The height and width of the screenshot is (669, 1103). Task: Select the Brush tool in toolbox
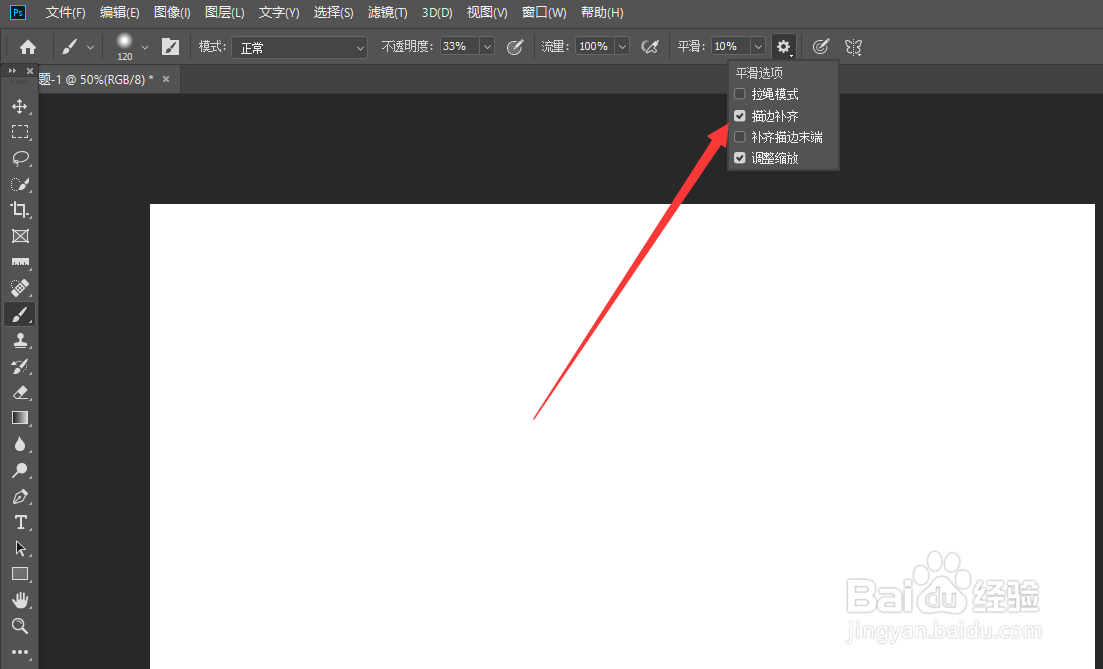point(20,314)
